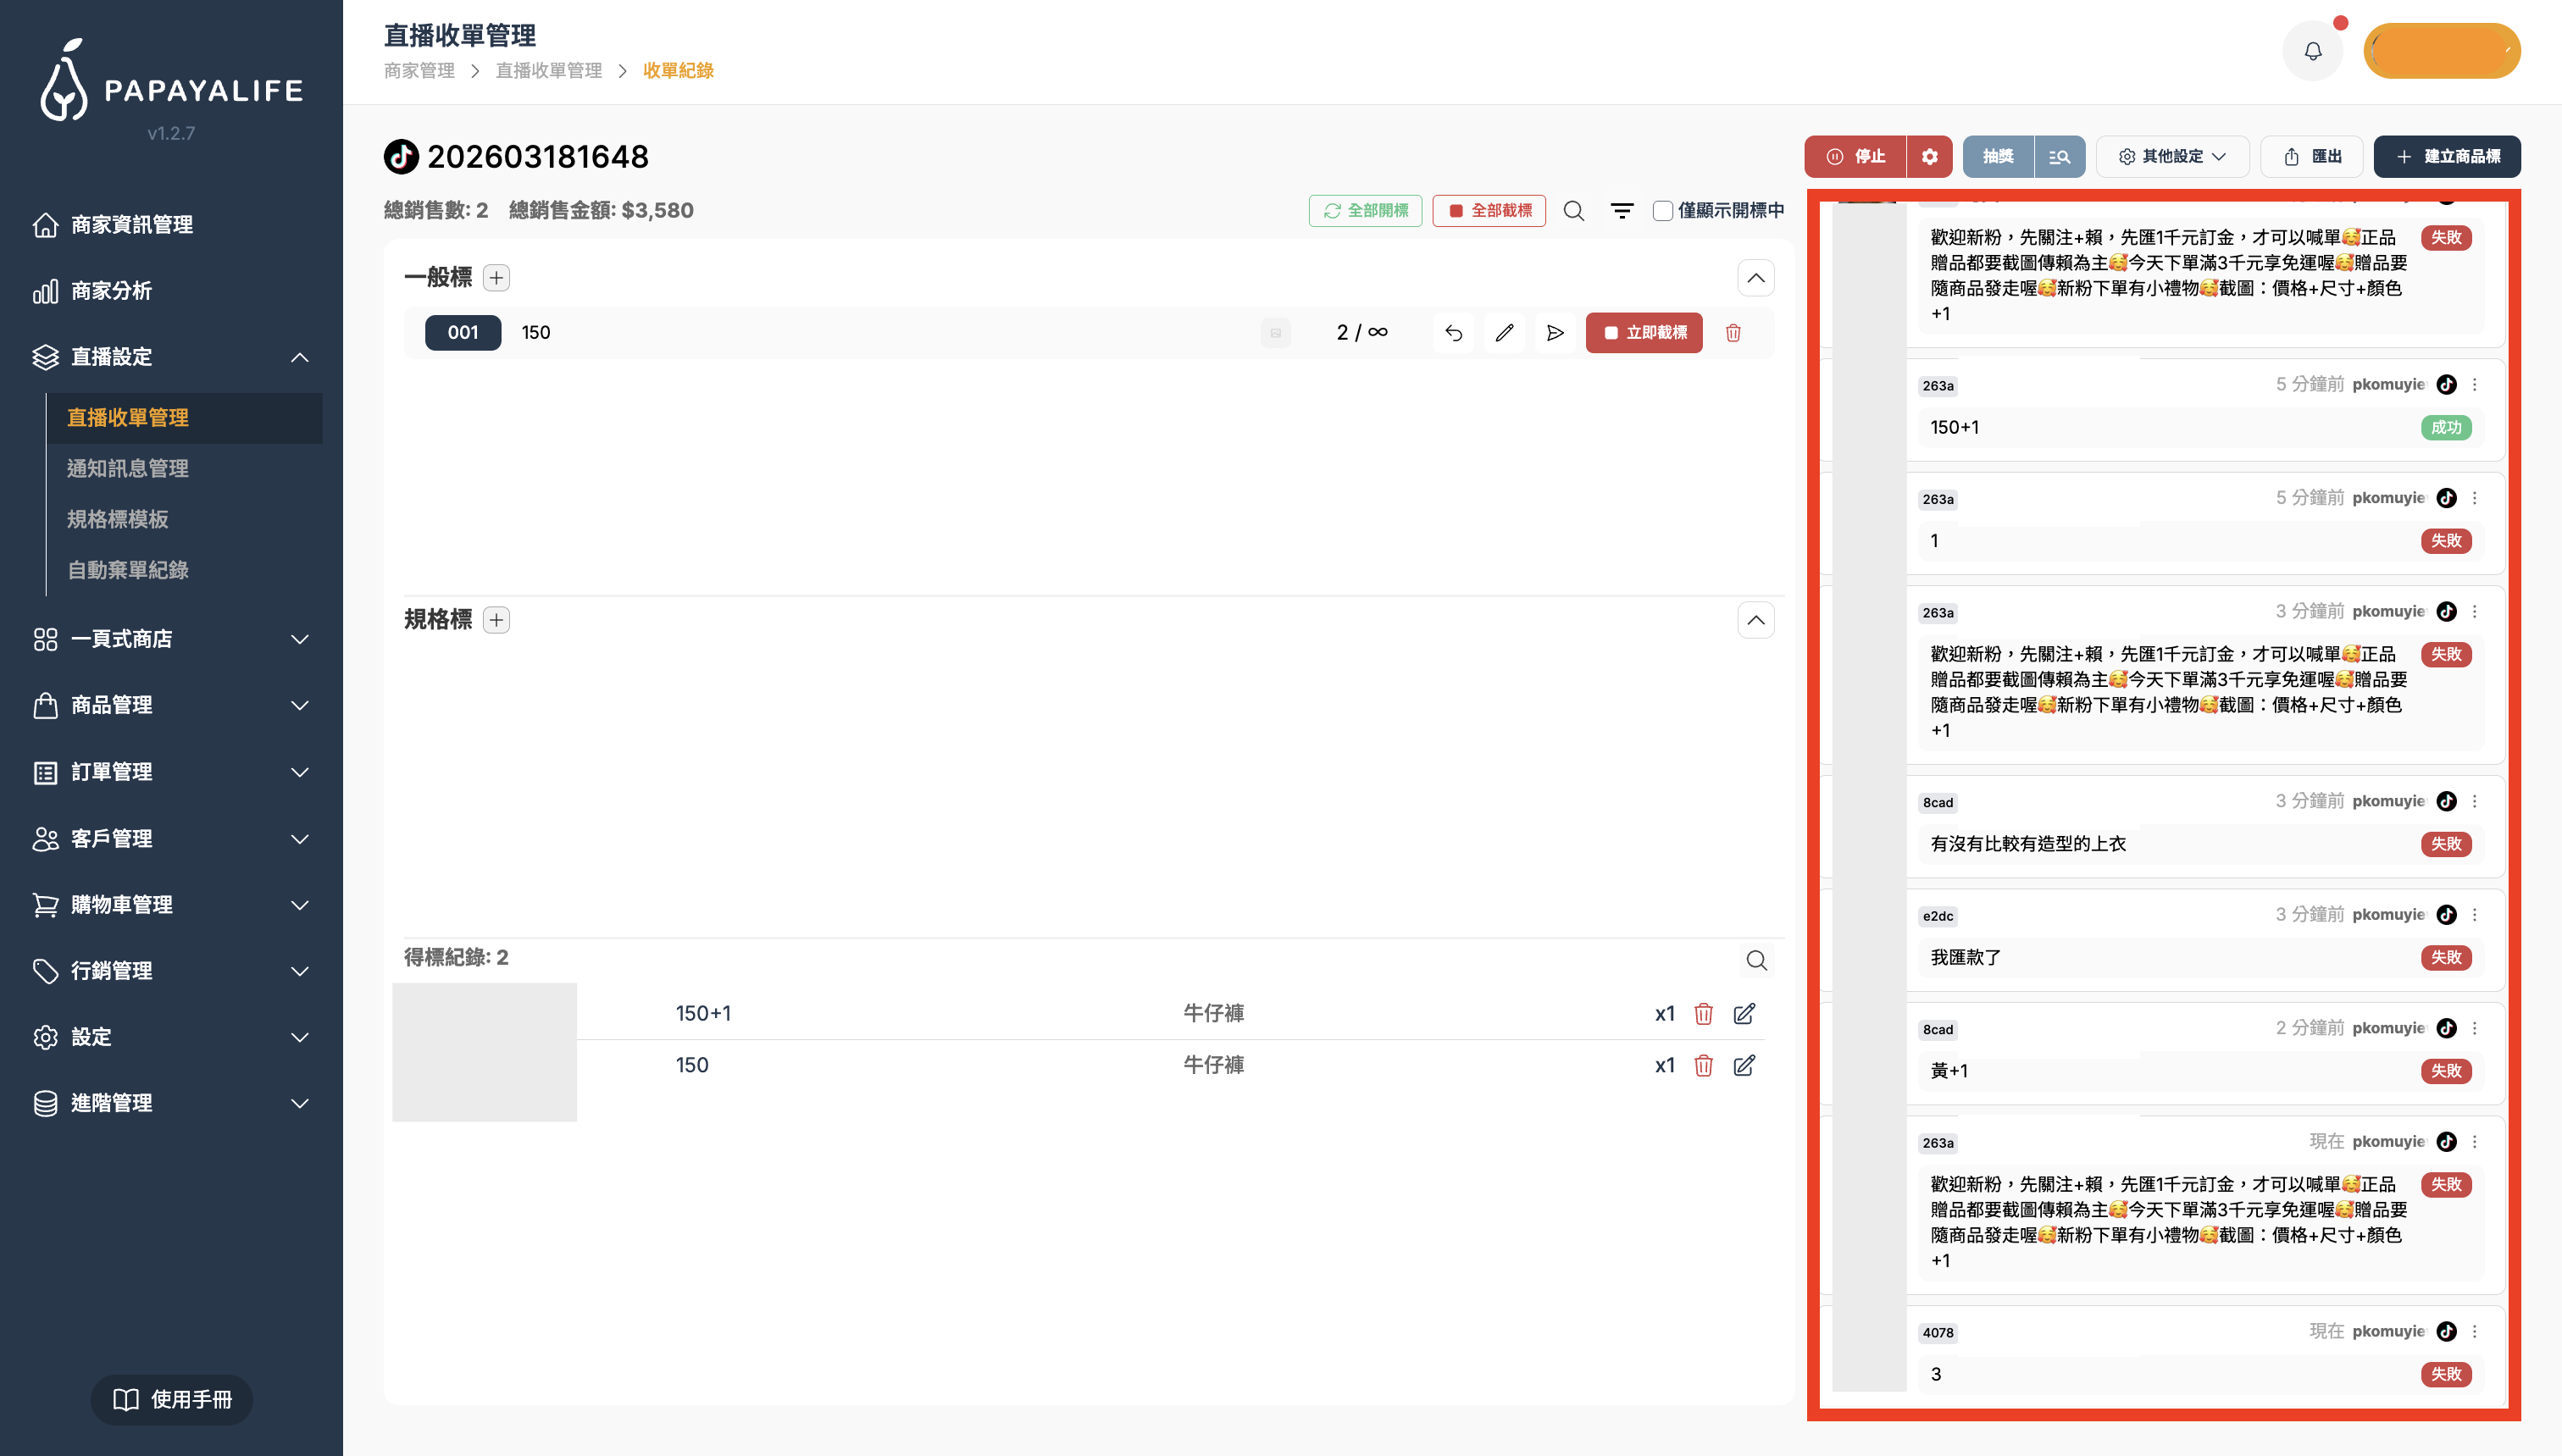The height and width of the screenshot is (1456, 2562).
Task: Enable the 僅顯示開標中 checkbox
Action: click(1662, 211)
